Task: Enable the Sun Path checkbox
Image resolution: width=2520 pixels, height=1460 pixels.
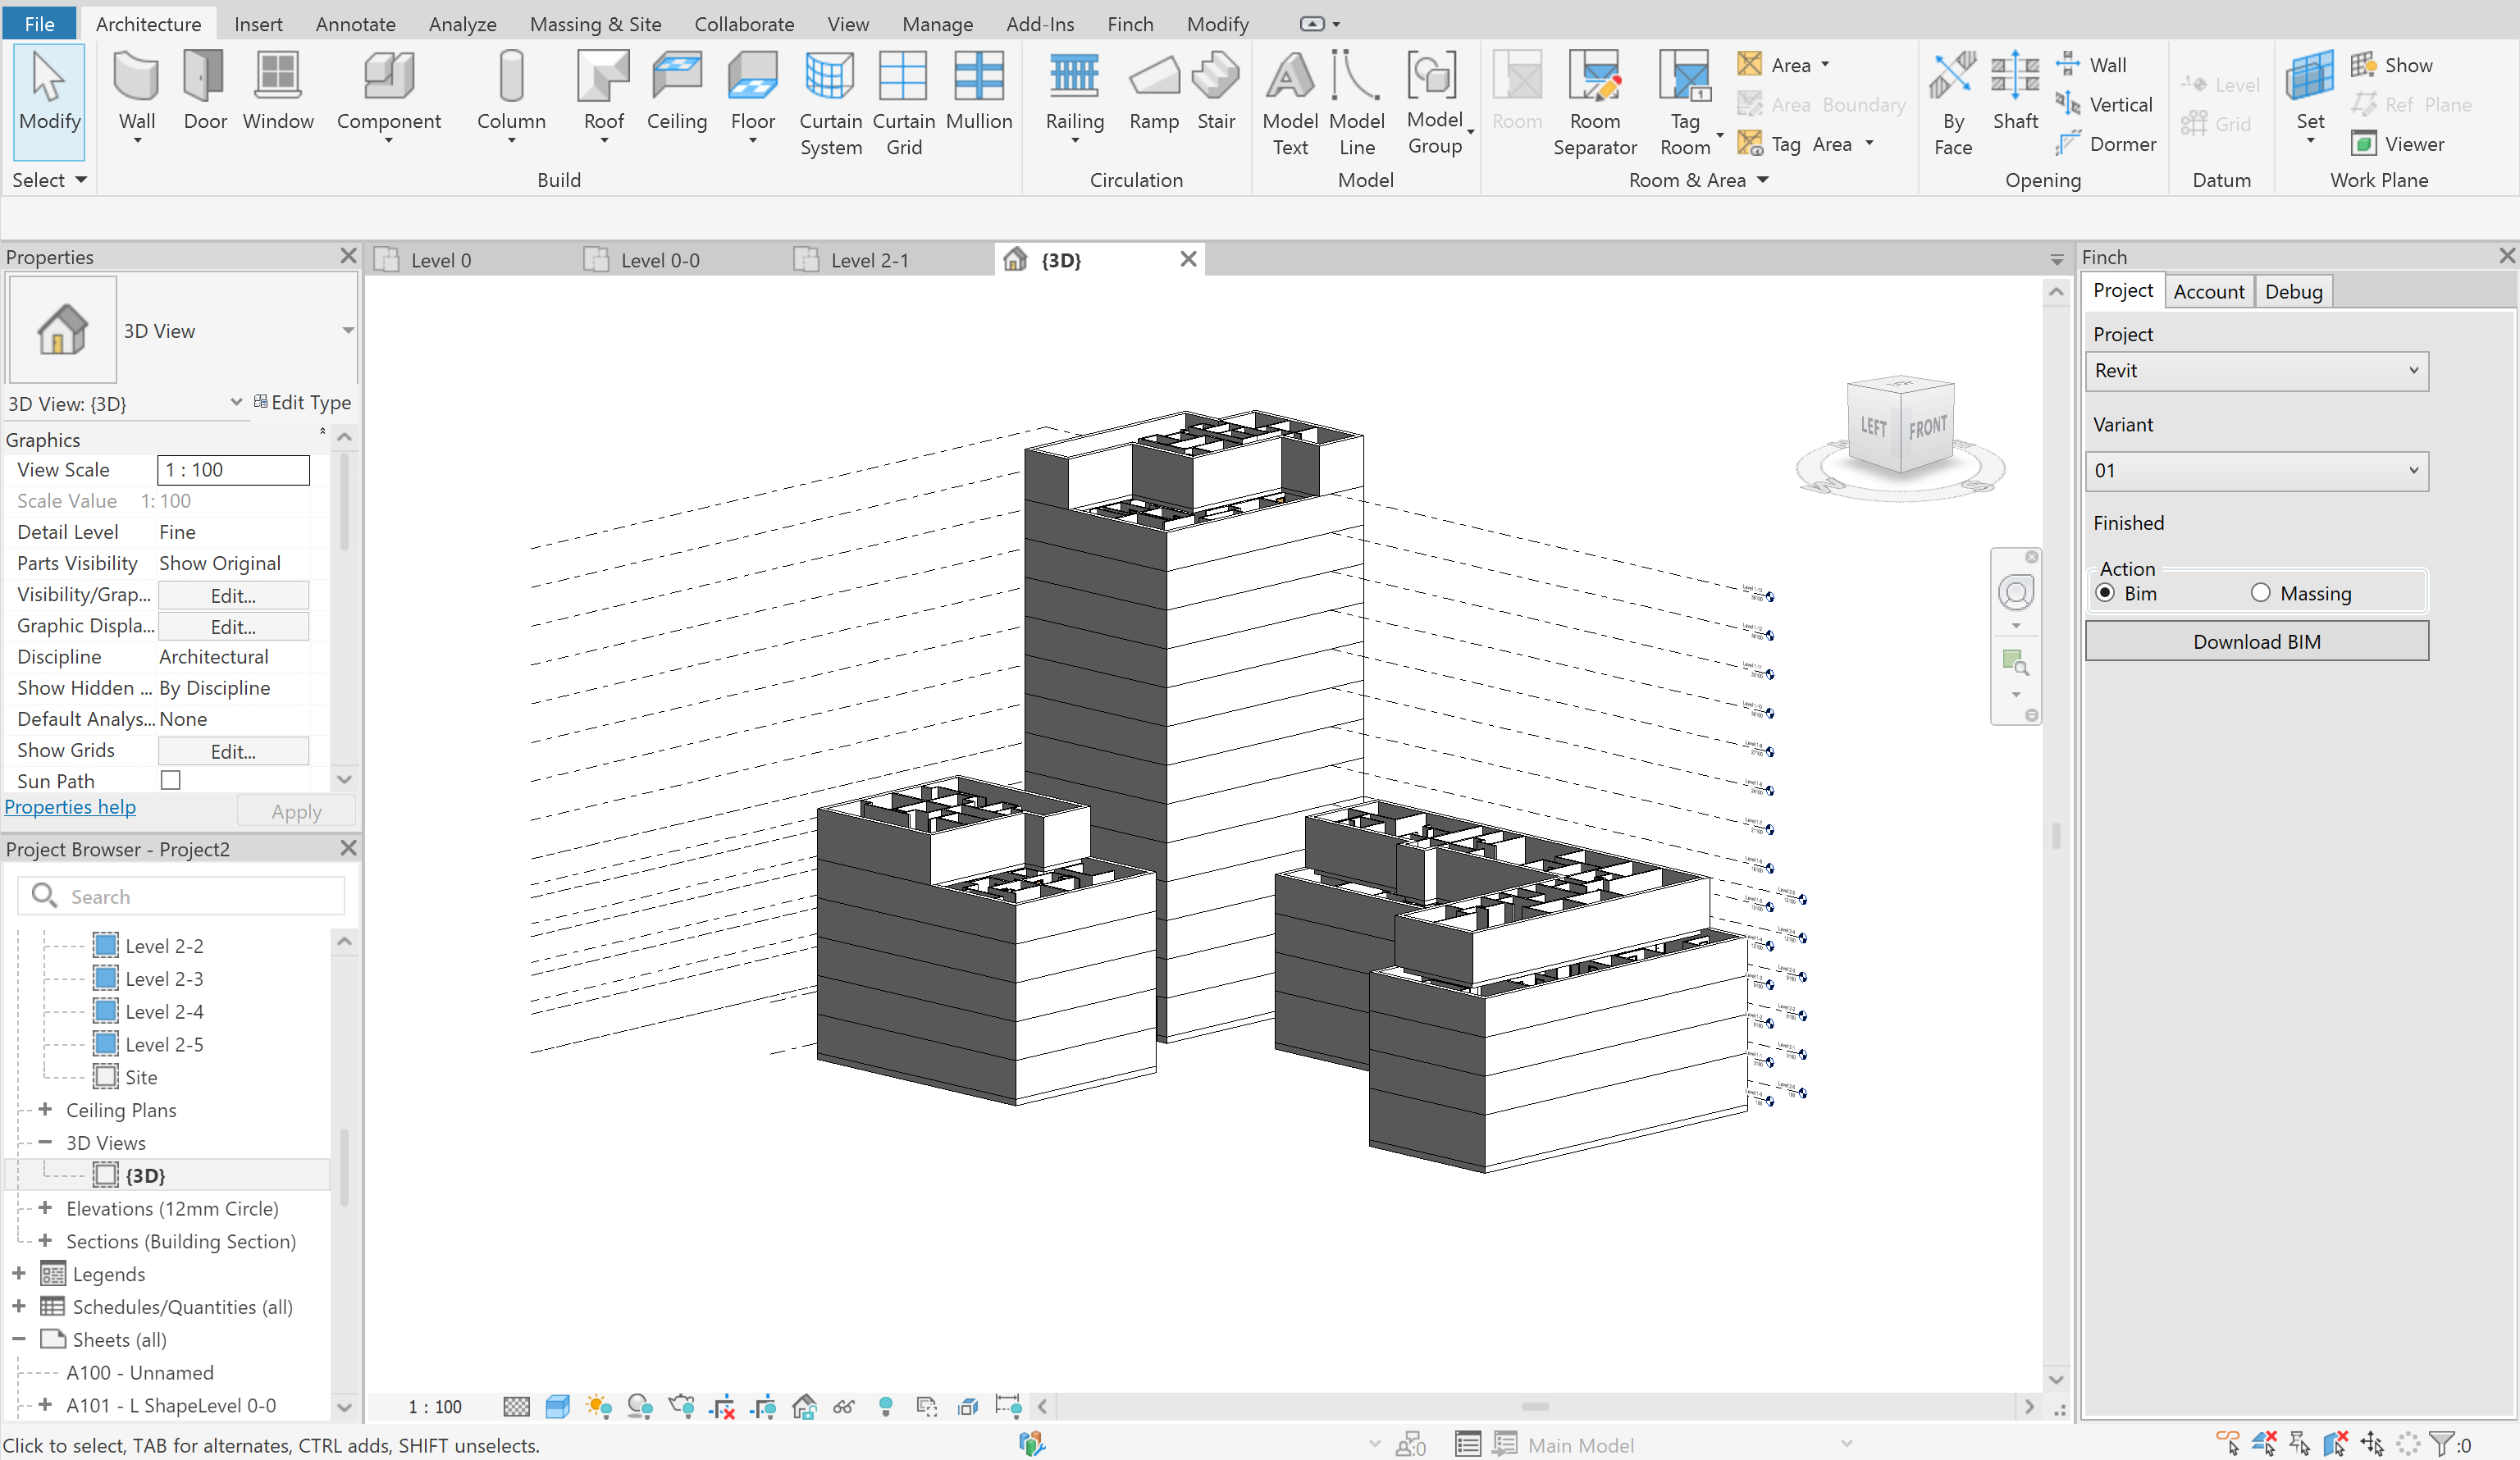Action: [x=171, y=780]
